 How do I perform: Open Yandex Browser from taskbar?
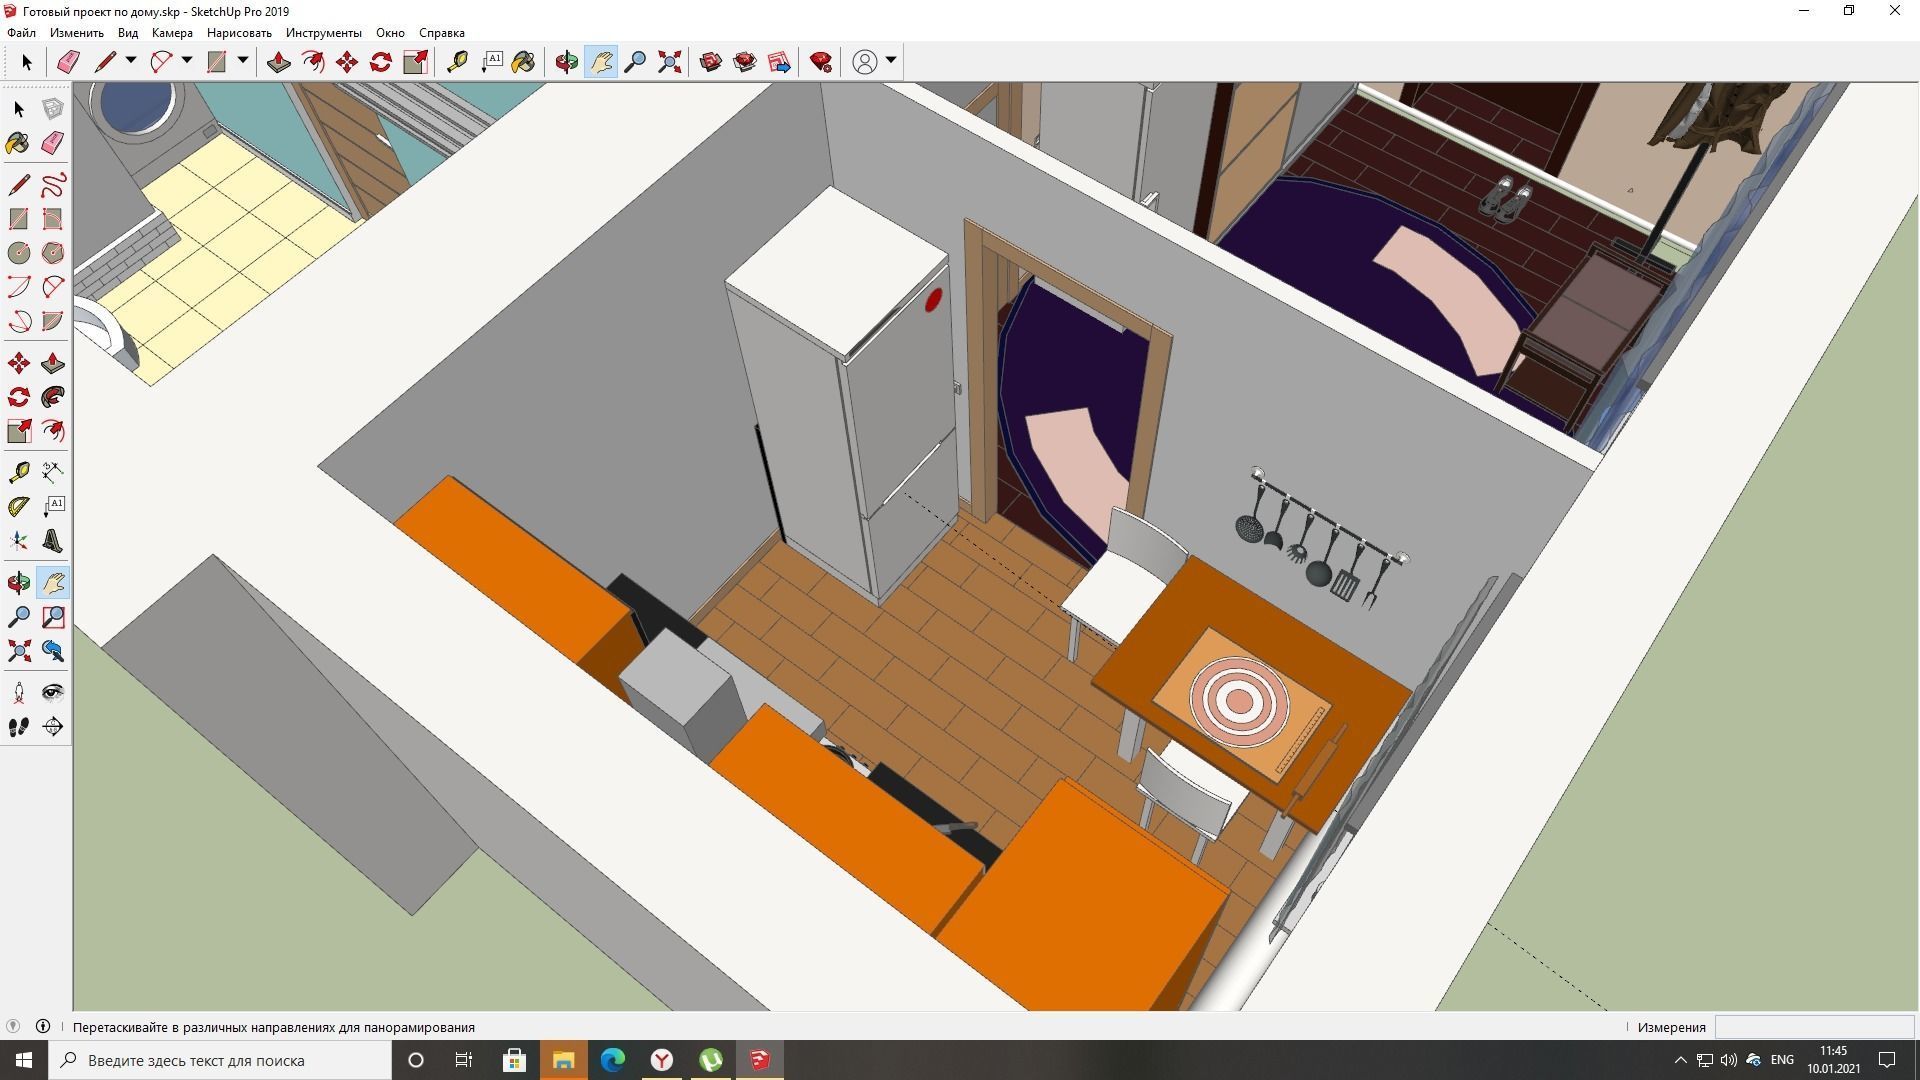tap(662, 1060)
